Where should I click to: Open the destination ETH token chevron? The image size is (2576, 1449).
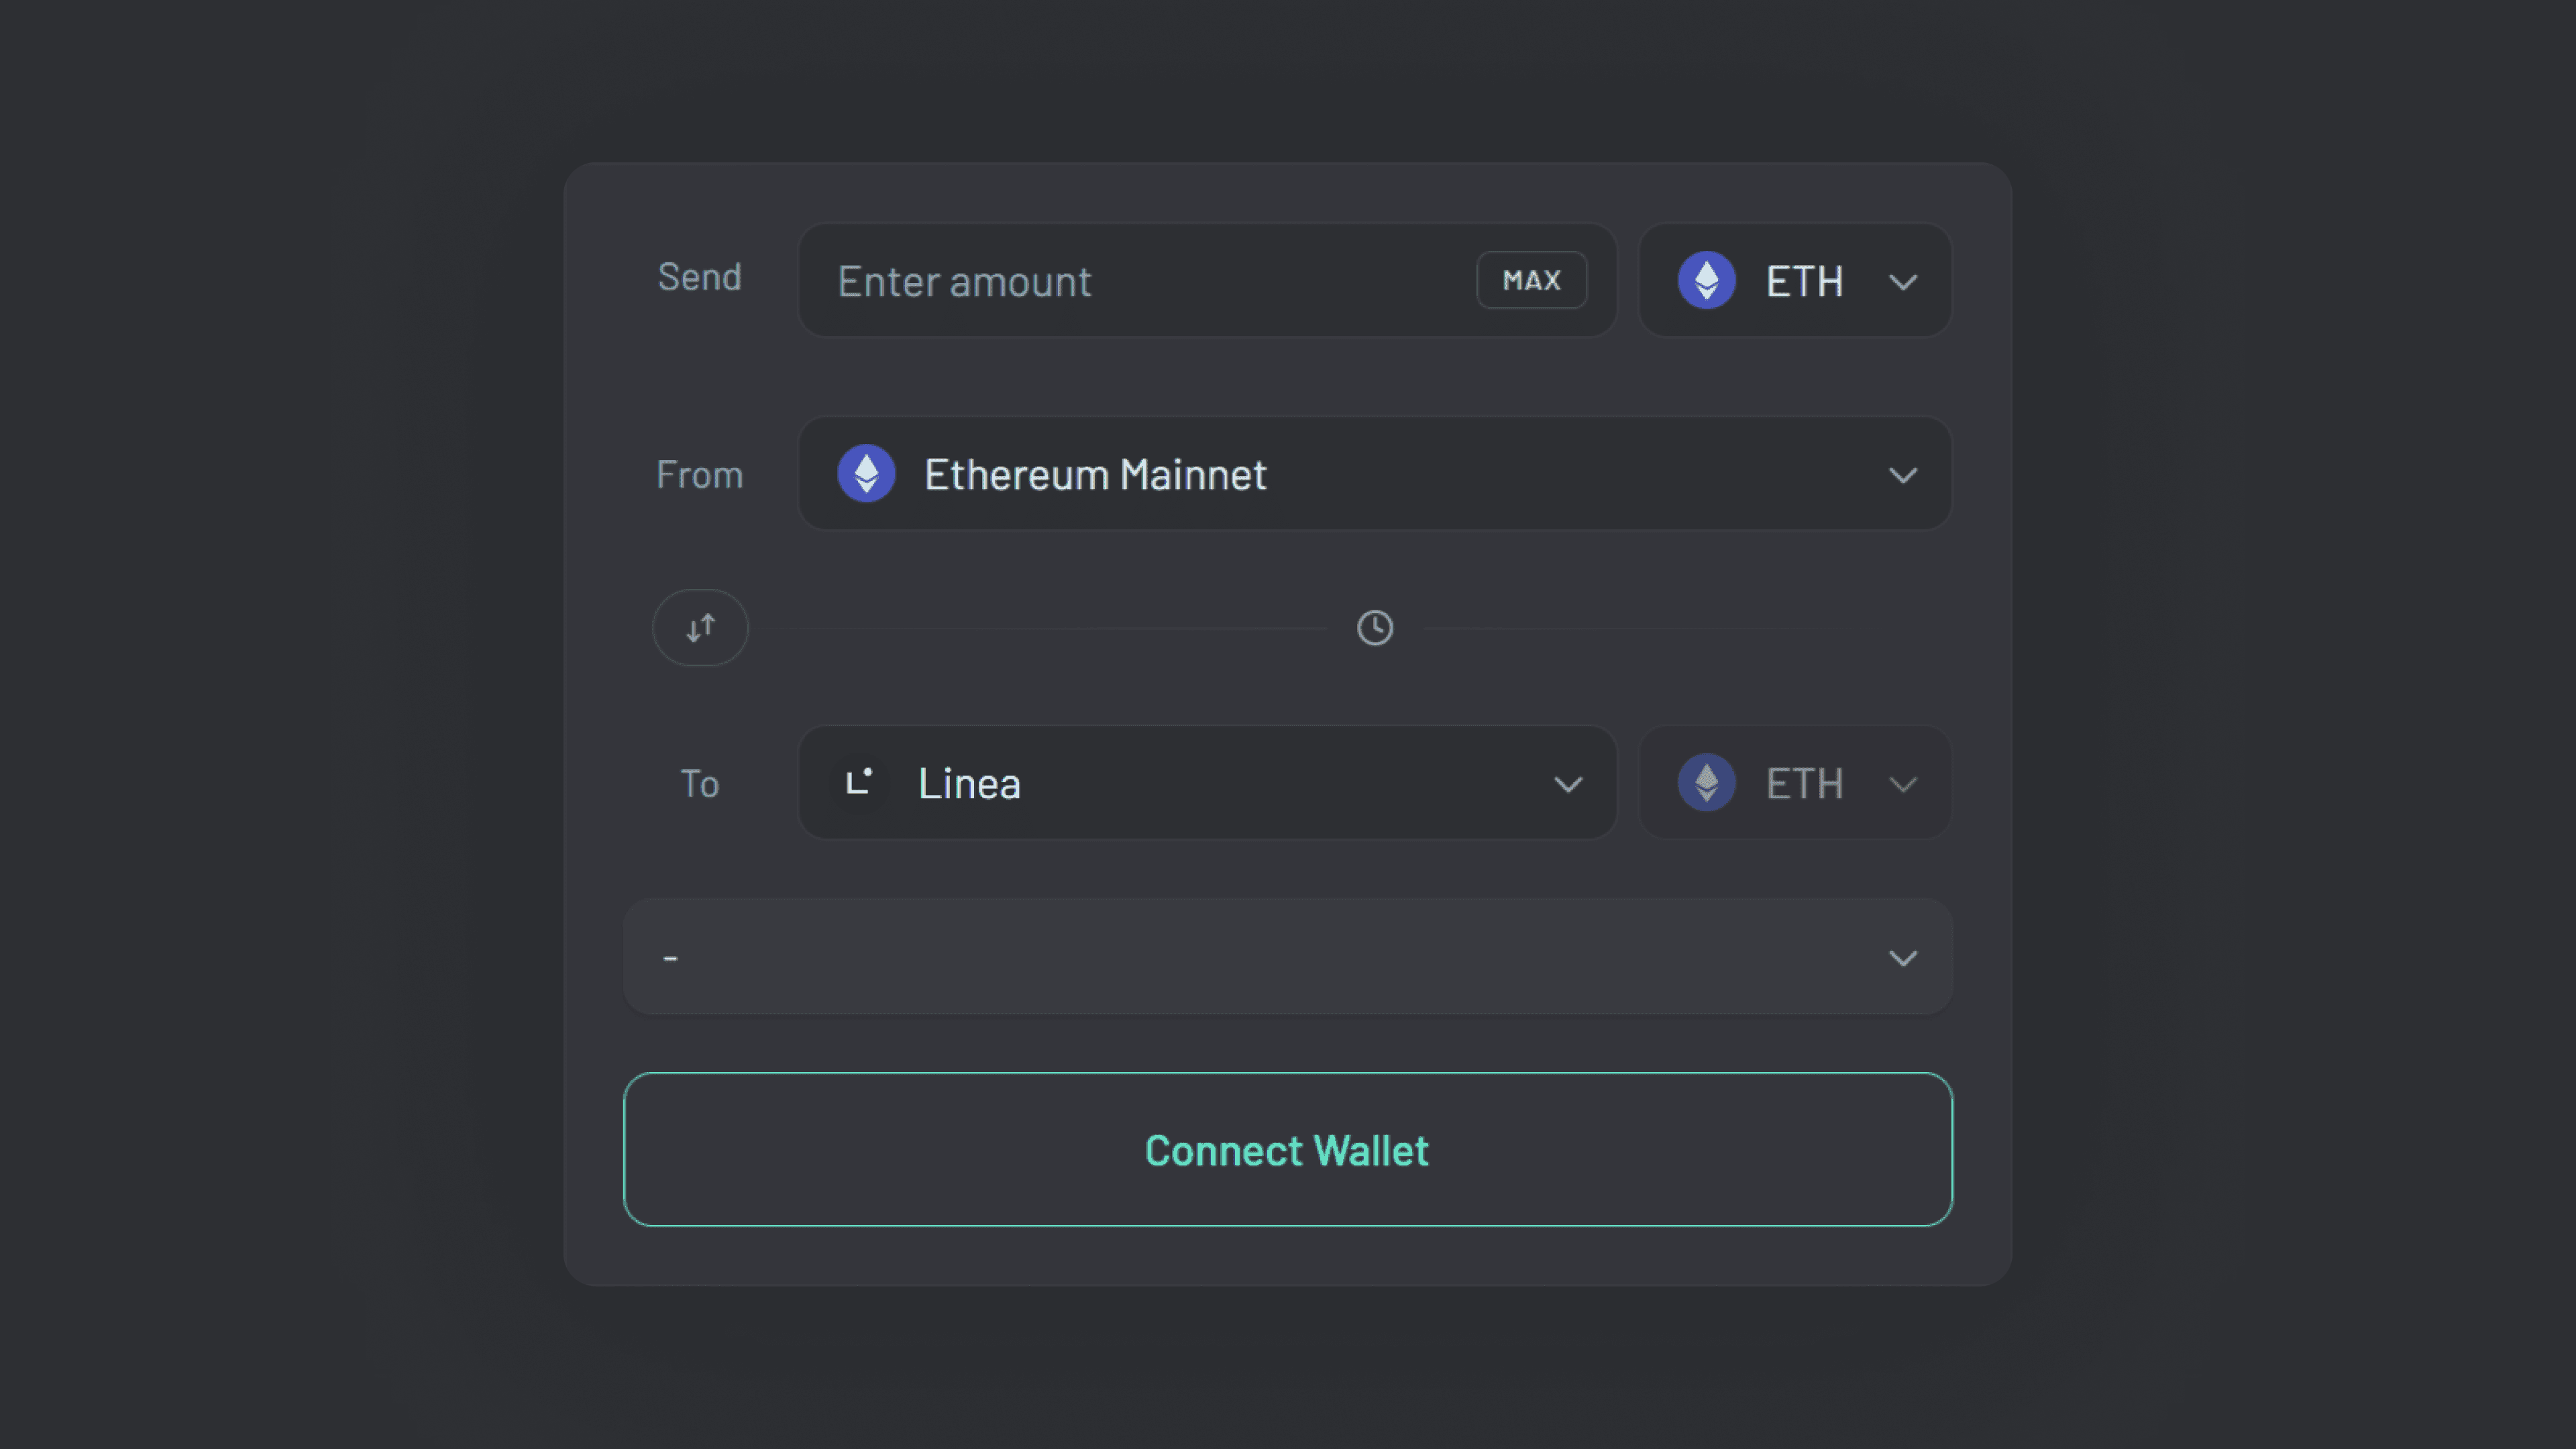[1902, 784]
